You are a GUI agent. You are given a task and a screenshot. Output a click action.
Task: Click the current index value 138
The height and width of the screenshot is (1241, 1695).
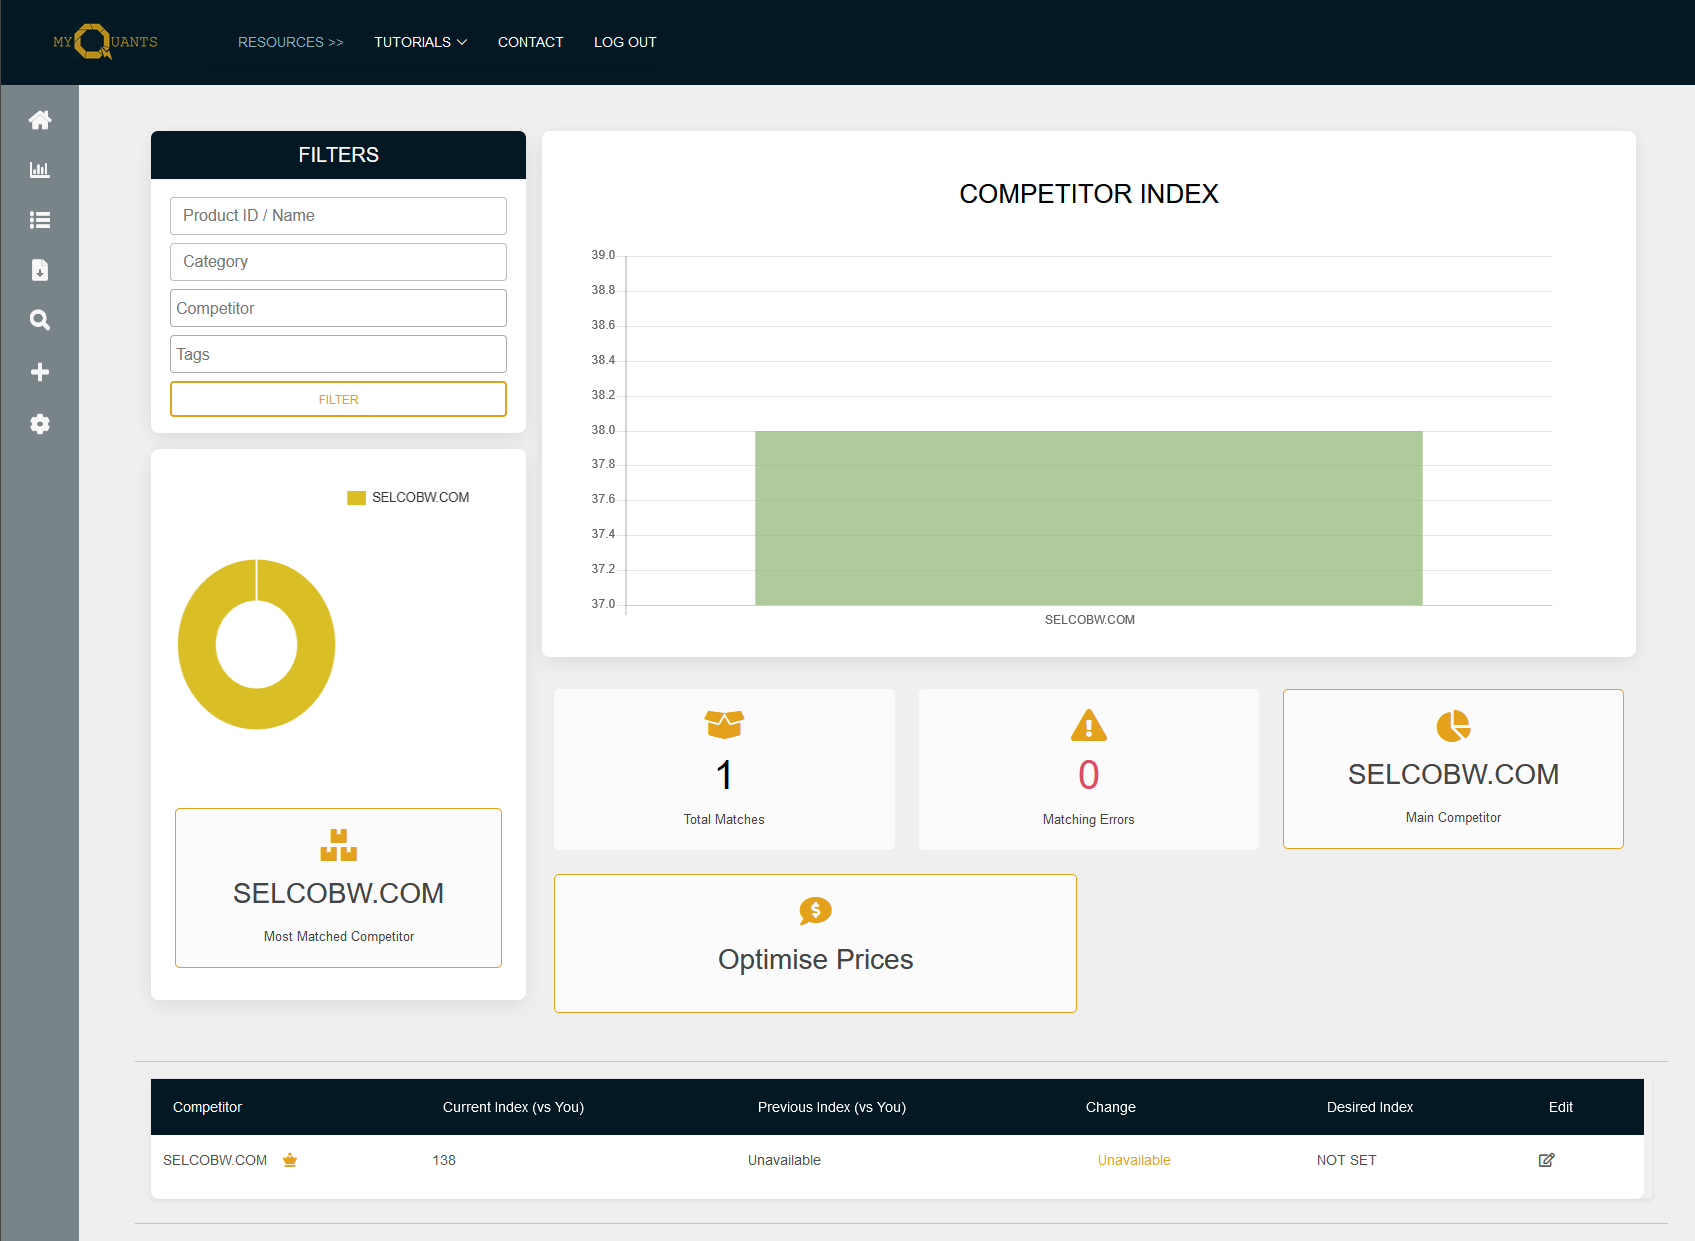coord(444,1160)
